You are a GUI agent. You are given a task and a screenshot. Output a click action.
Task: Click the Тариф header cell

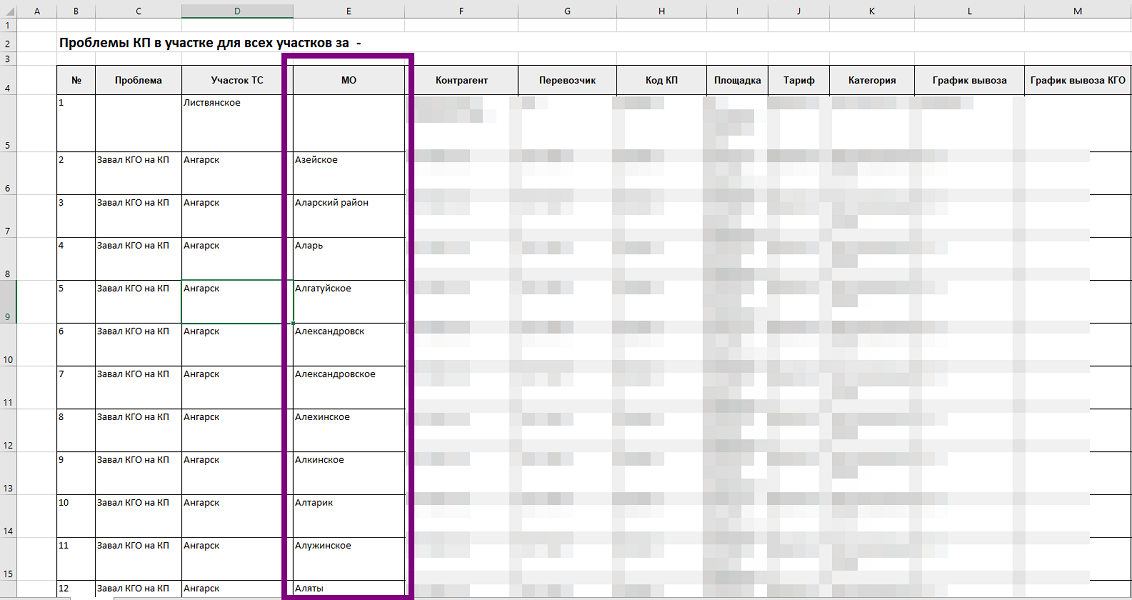point(798,80)
